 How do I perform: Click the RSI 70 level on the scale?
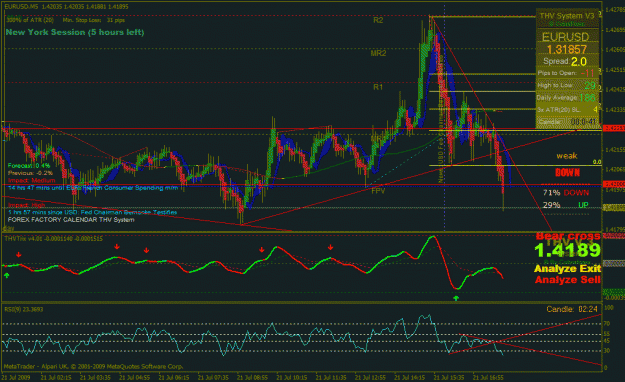[607, 323]
